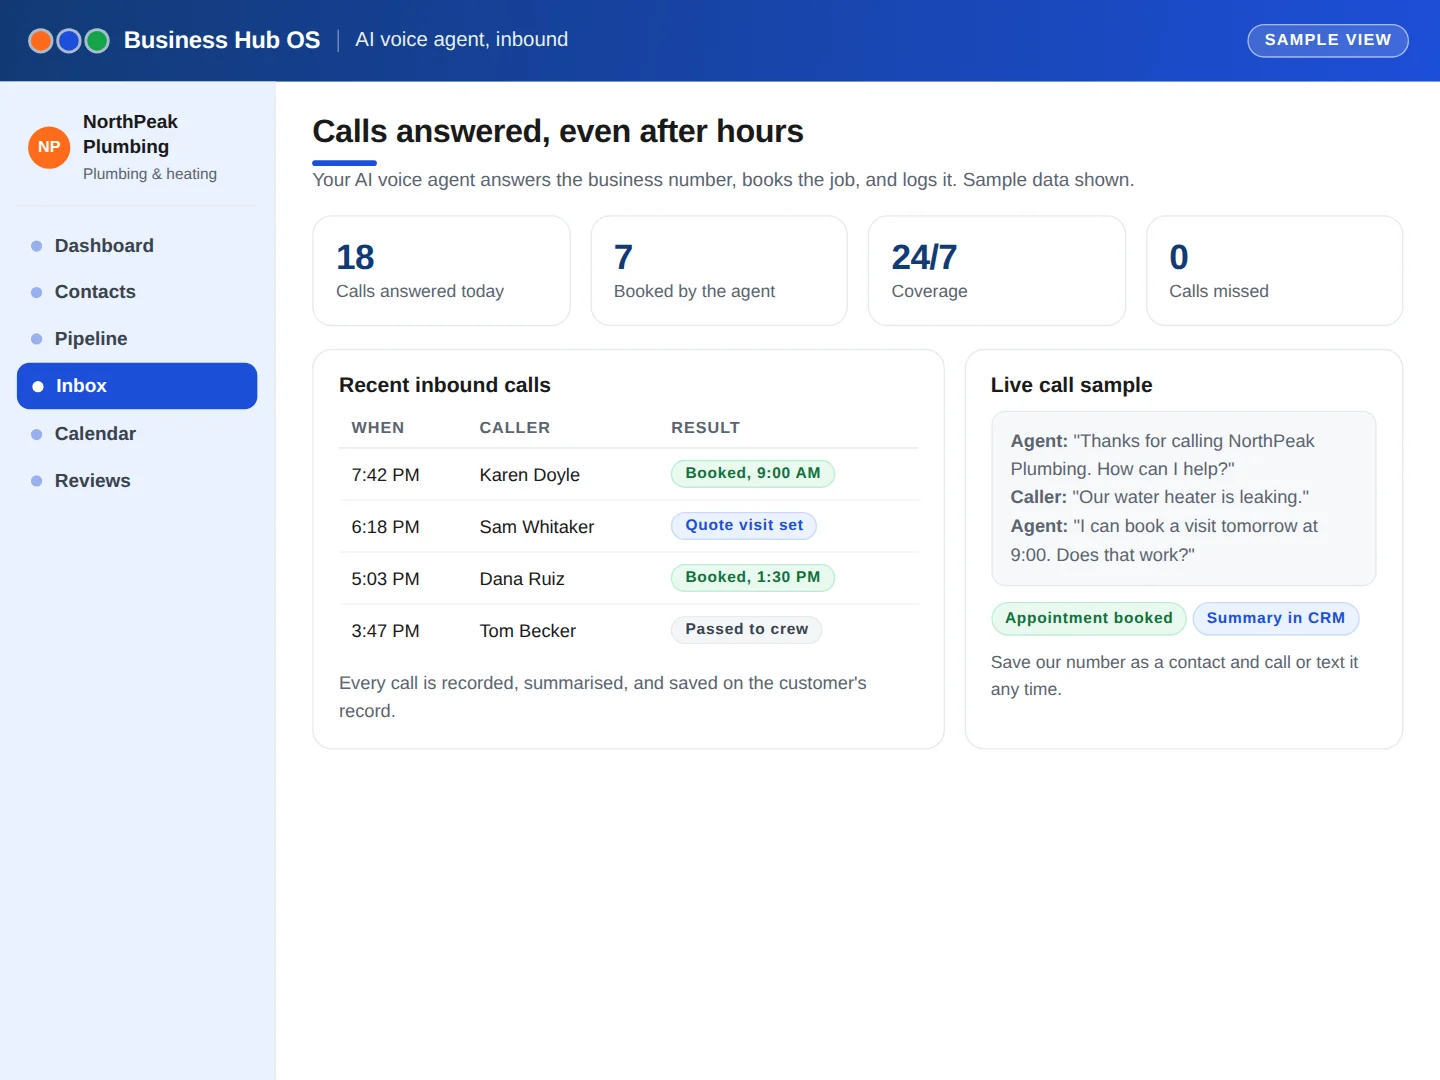Click the Calls missed stat card
The width and height of the screenshot is (1440, 1080).
pos(1274,271)
